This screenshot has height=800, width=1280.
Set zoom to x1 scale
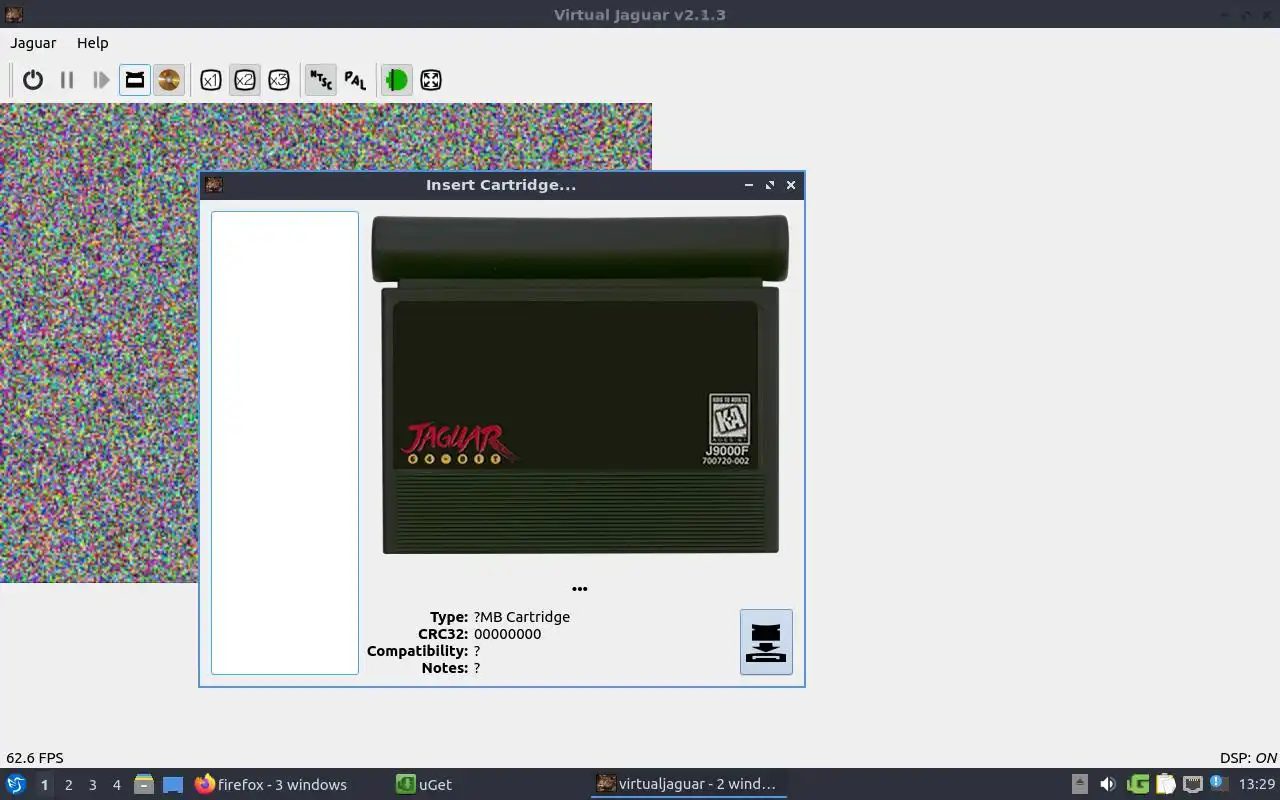pyautogui.click(x=210, y=80)
